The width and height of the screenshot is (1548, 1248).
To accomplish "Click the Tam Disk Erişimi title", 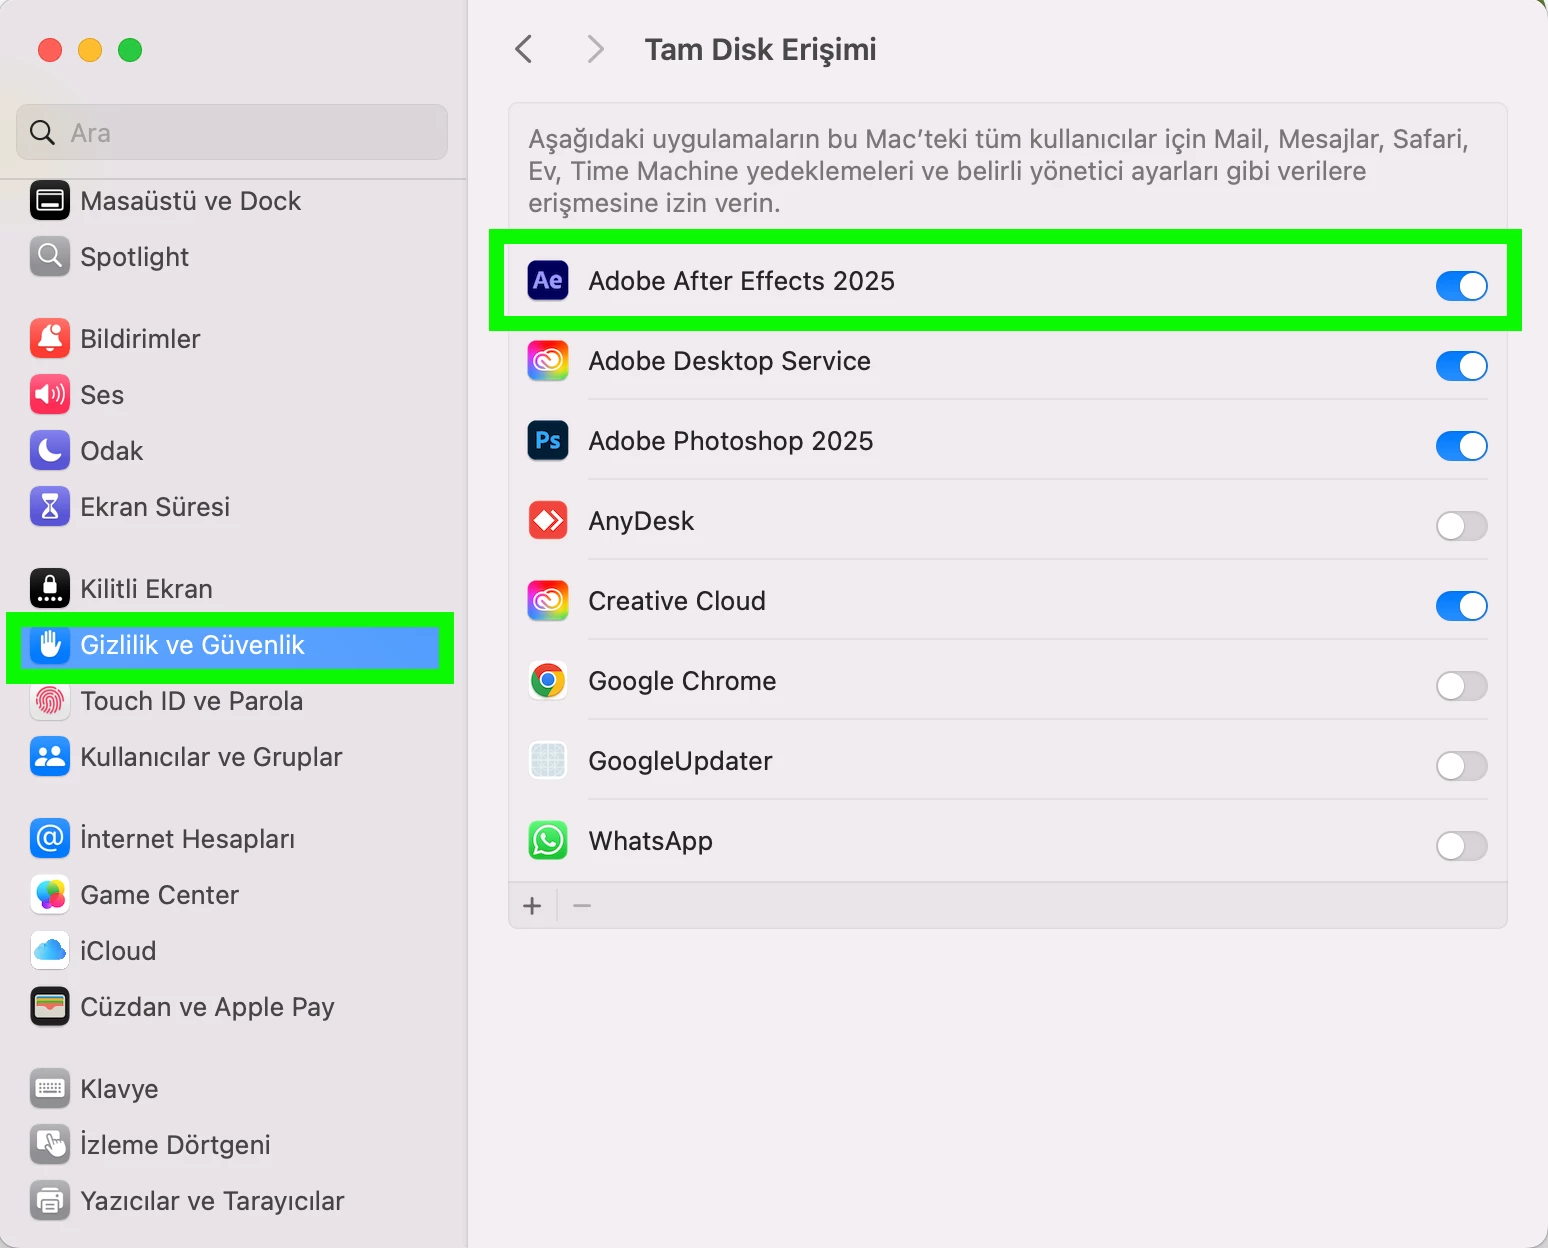I will [760, 49].
